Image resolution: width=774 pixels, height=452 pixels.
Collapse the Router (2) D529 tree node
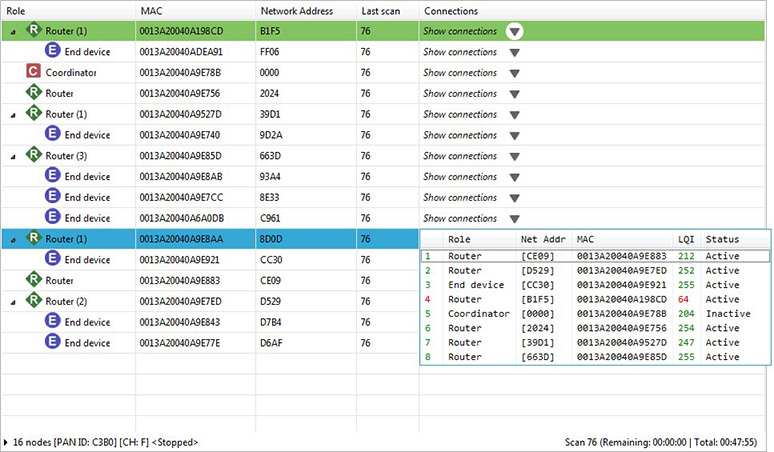(x=13, y=302)
